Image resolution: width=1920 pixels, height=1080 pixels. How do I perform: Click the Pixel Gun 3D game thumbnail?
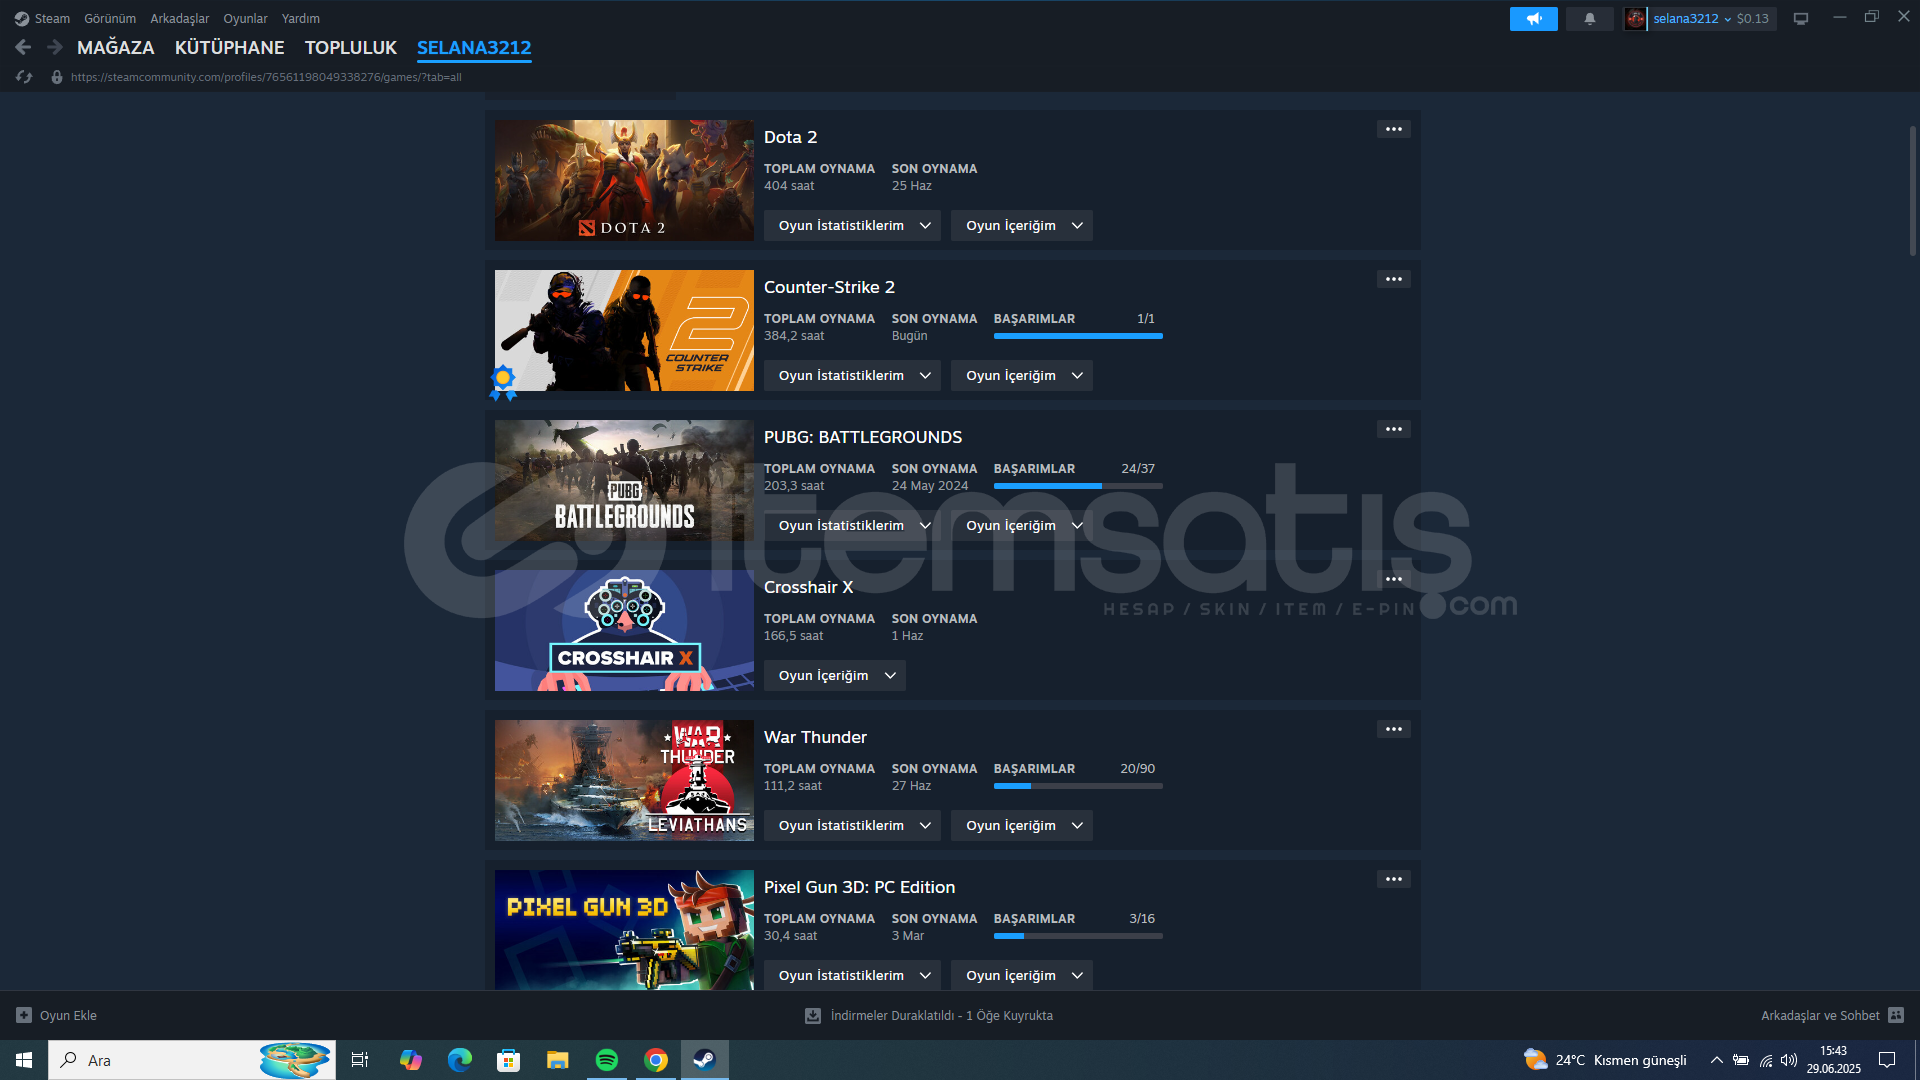624,930
